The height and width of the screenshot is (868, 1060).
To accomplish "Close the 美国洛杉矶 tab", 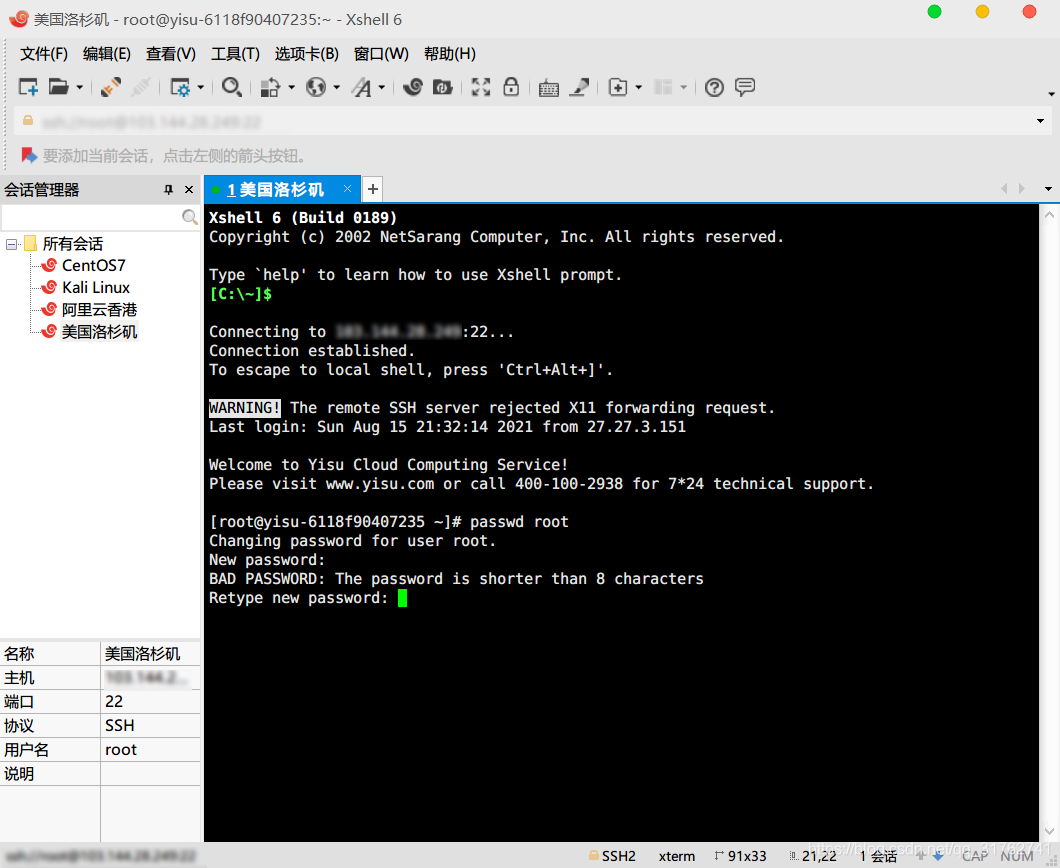I will tap(347, 189).
